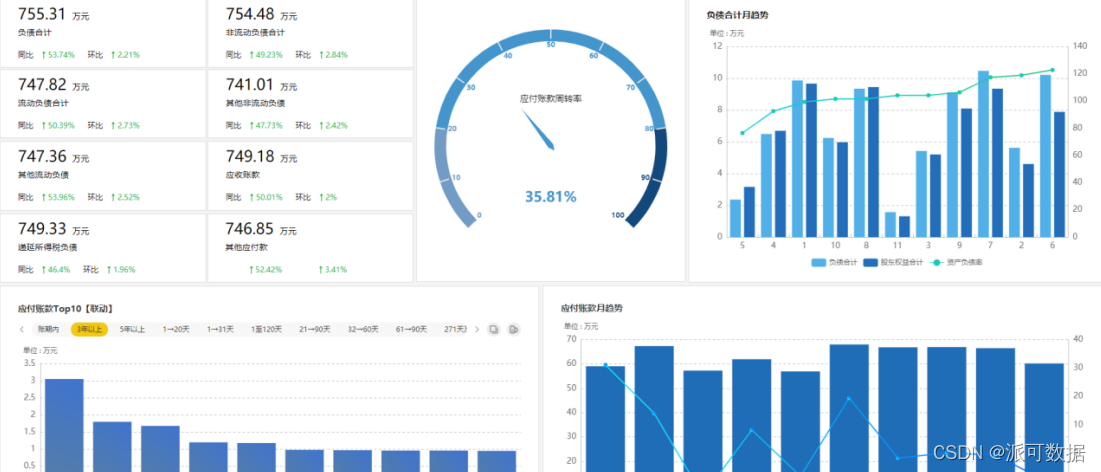Click the first bar in 应付账款月趋势 chart
The image size is (1101, 472).
tap(605, 419)
